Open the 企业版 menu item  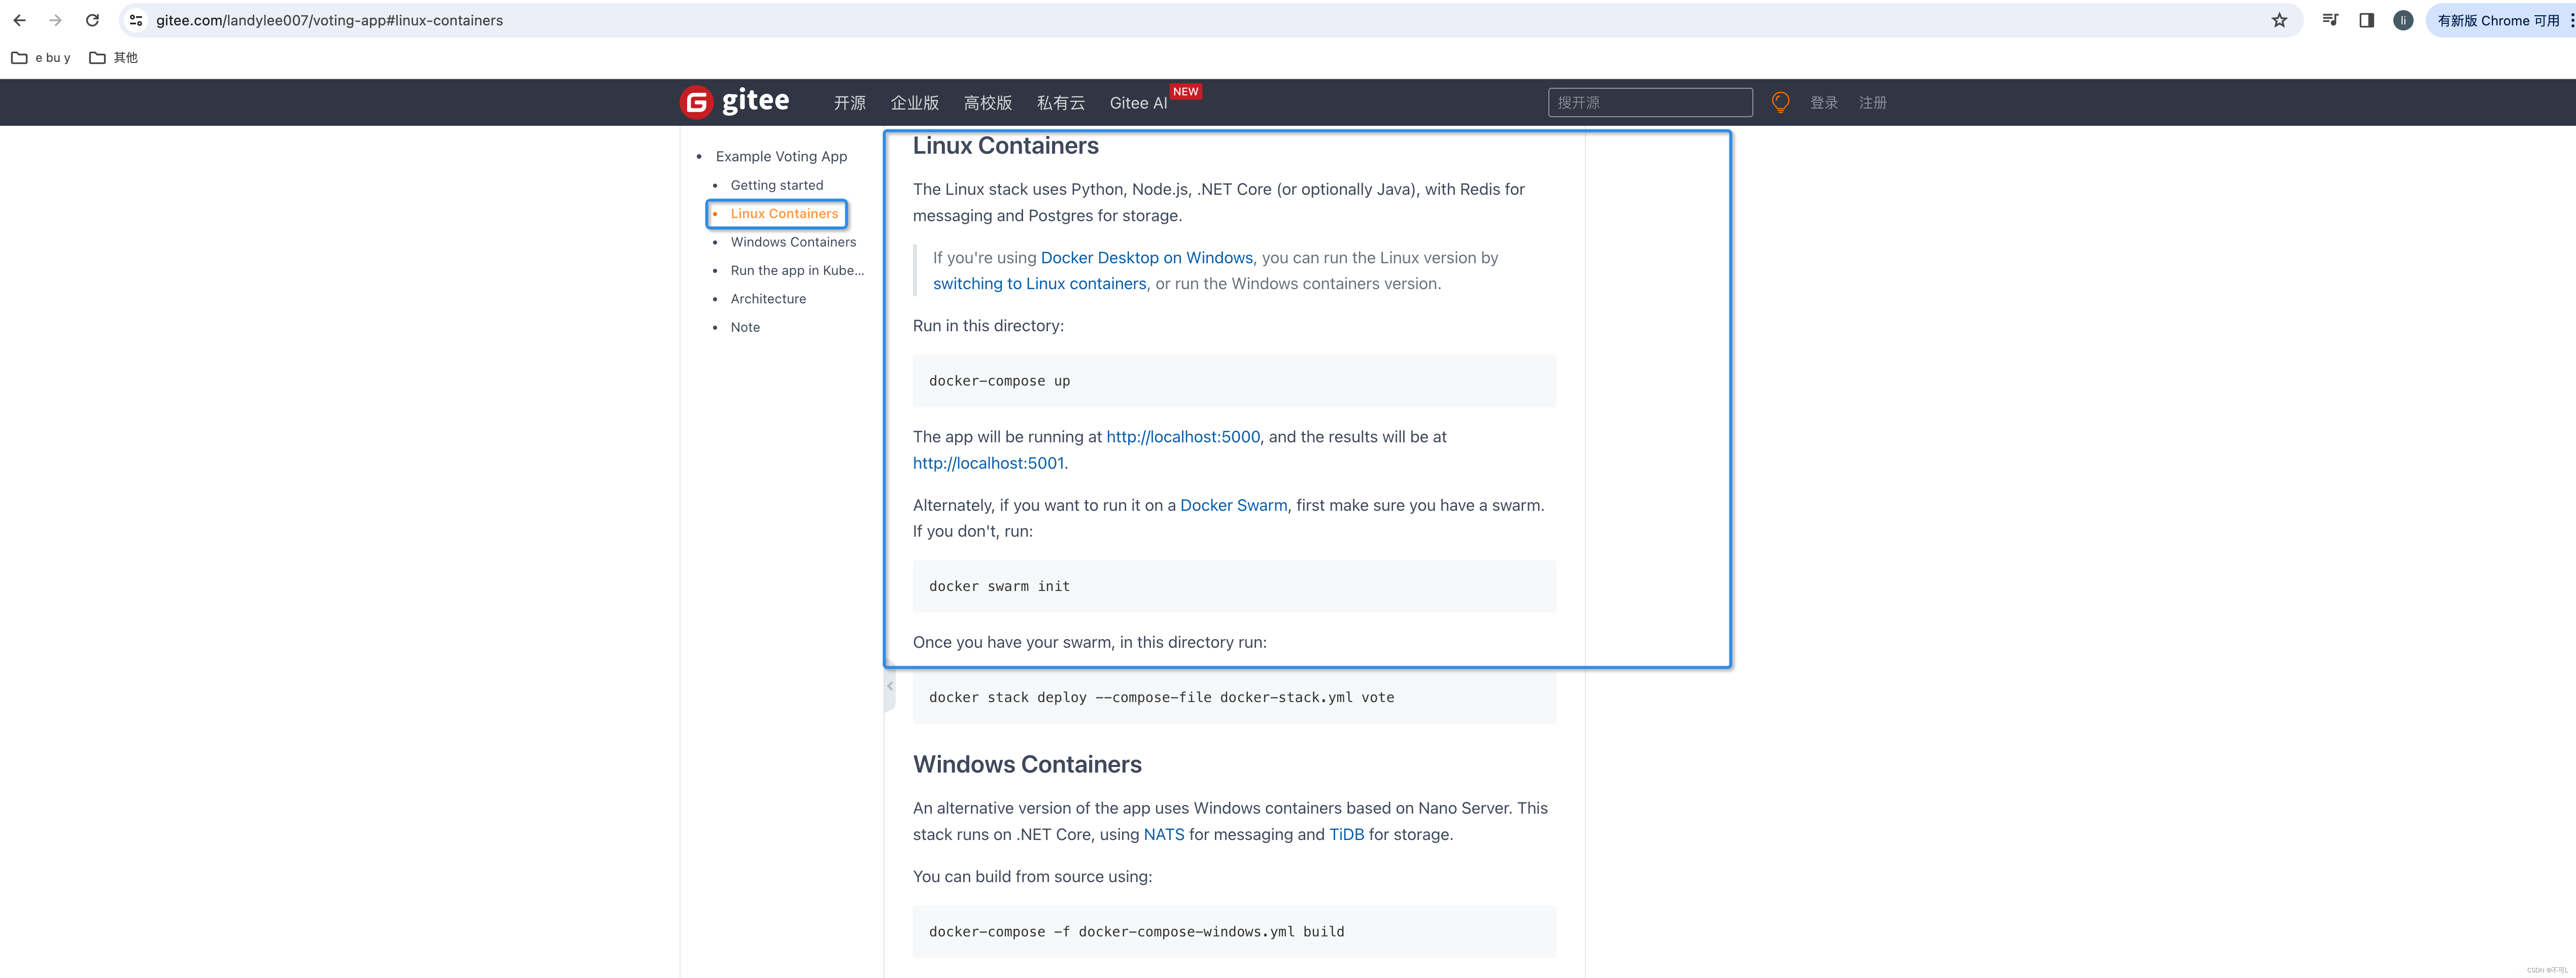click(x=914, y=103)
